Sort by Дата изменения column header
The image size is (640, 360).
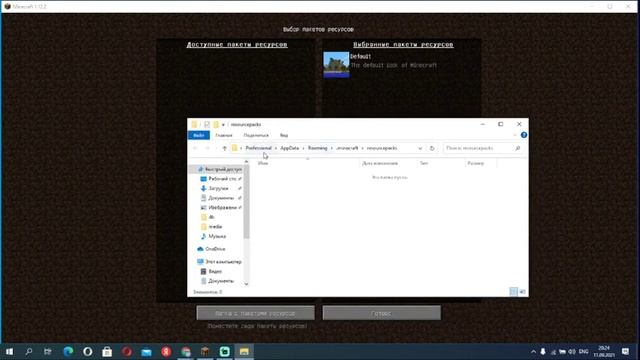pos(380,163)
